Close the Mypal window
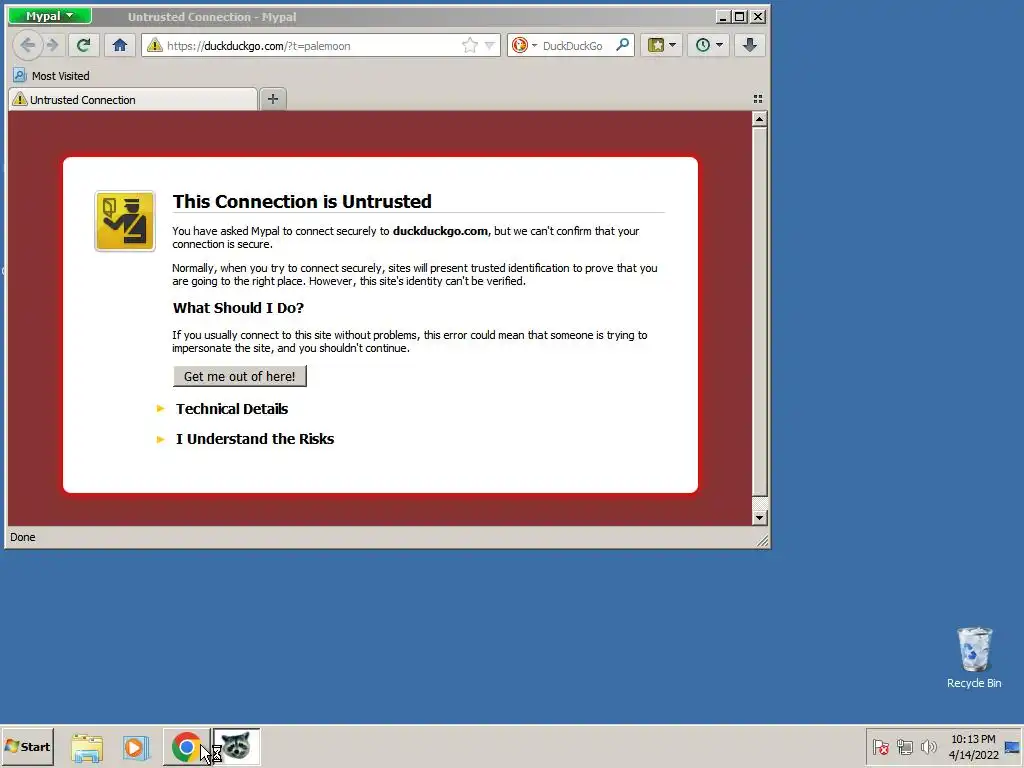Screen dimensions: 1024x768 pos(758,16)
